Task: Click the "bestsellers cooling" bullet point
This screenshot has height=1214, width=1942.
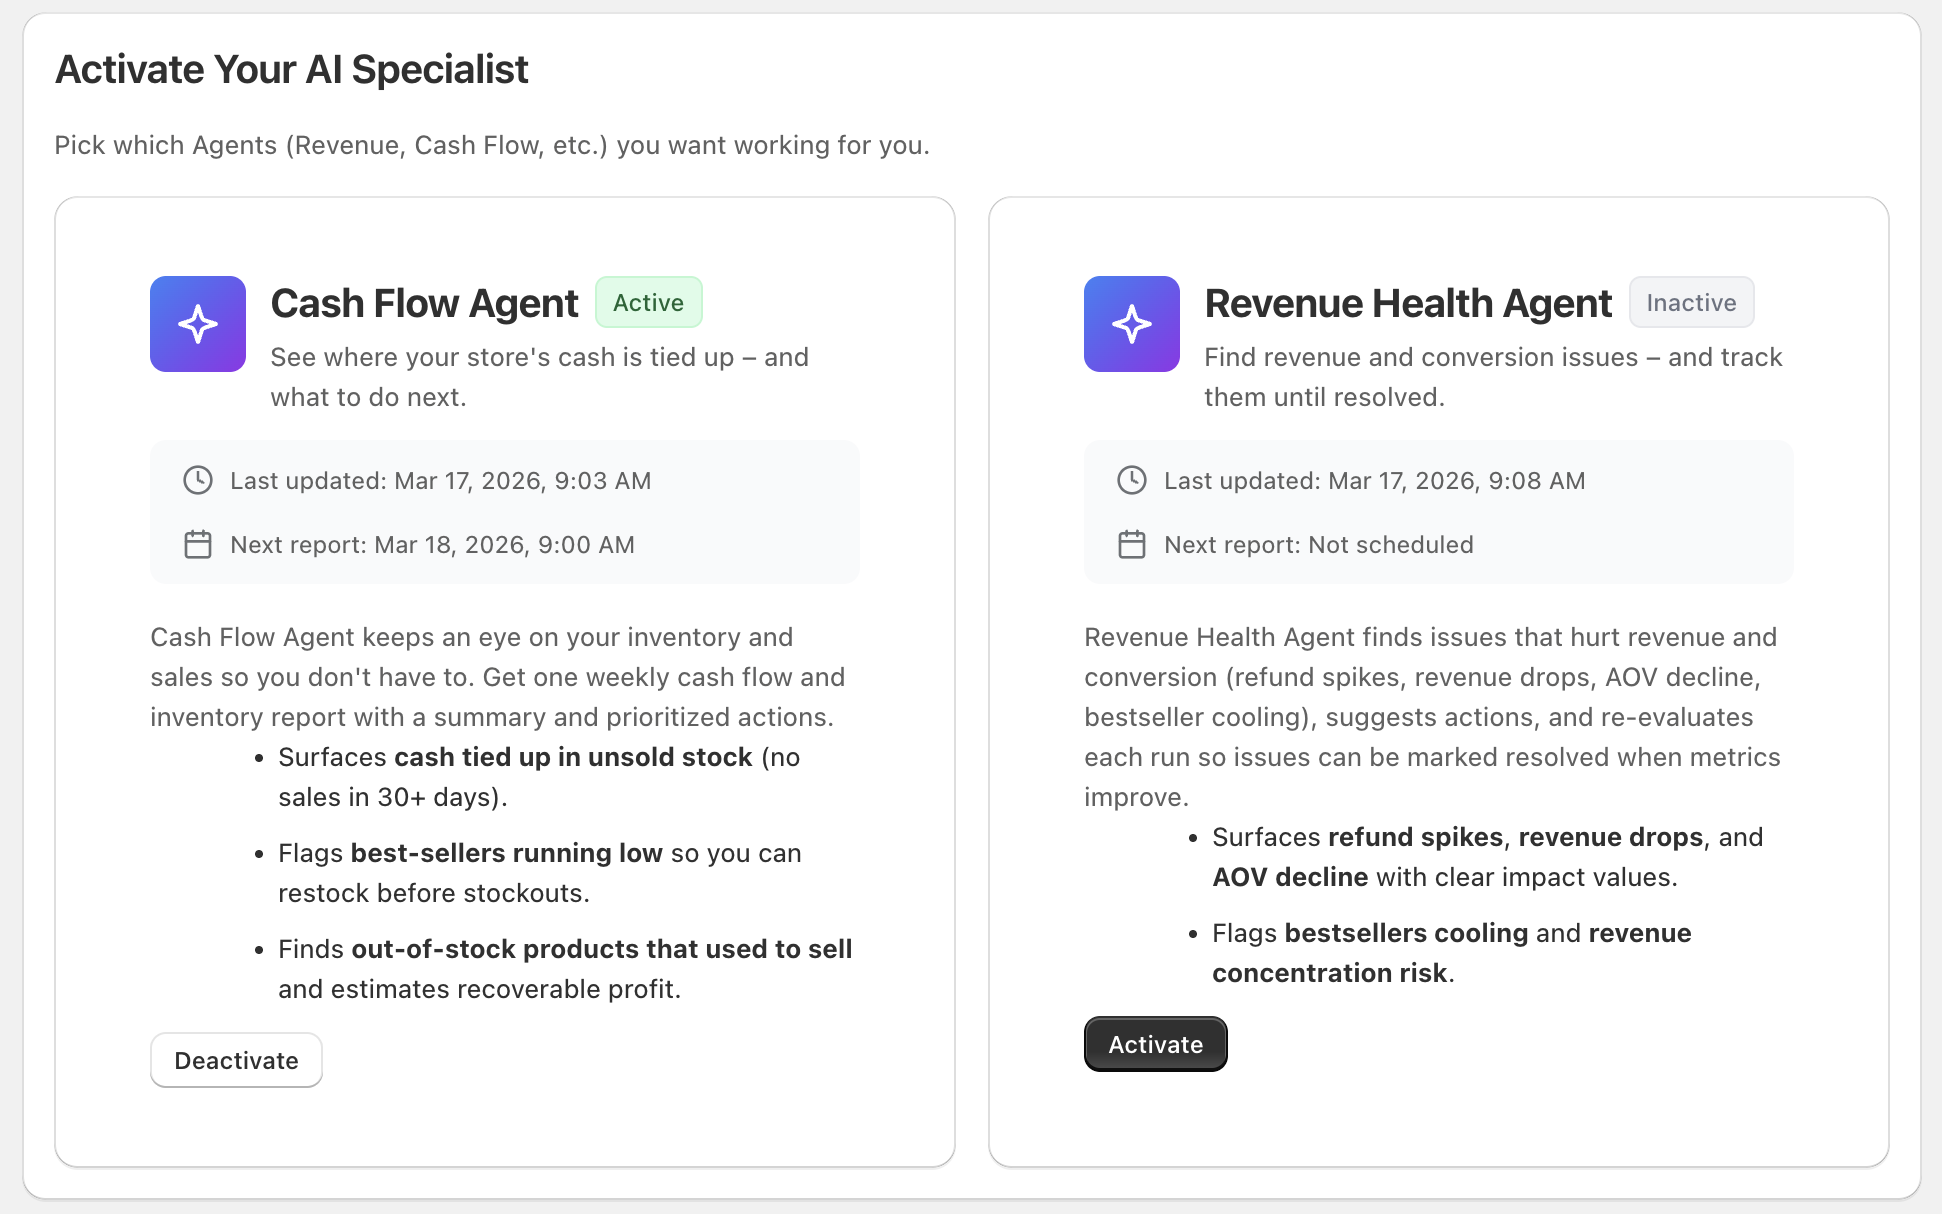Action: [x=1451, y=952]
